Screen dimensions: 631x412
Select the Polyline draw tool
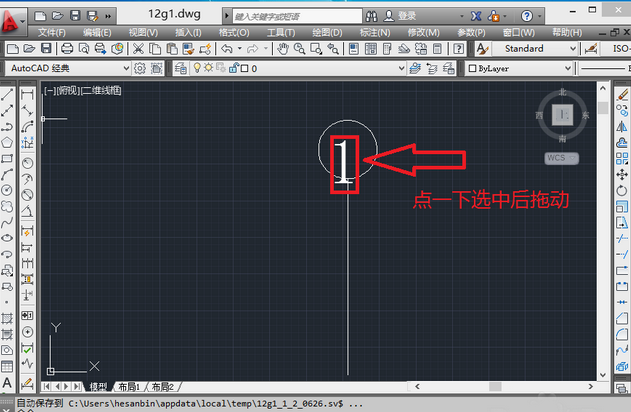click(7, 127)
